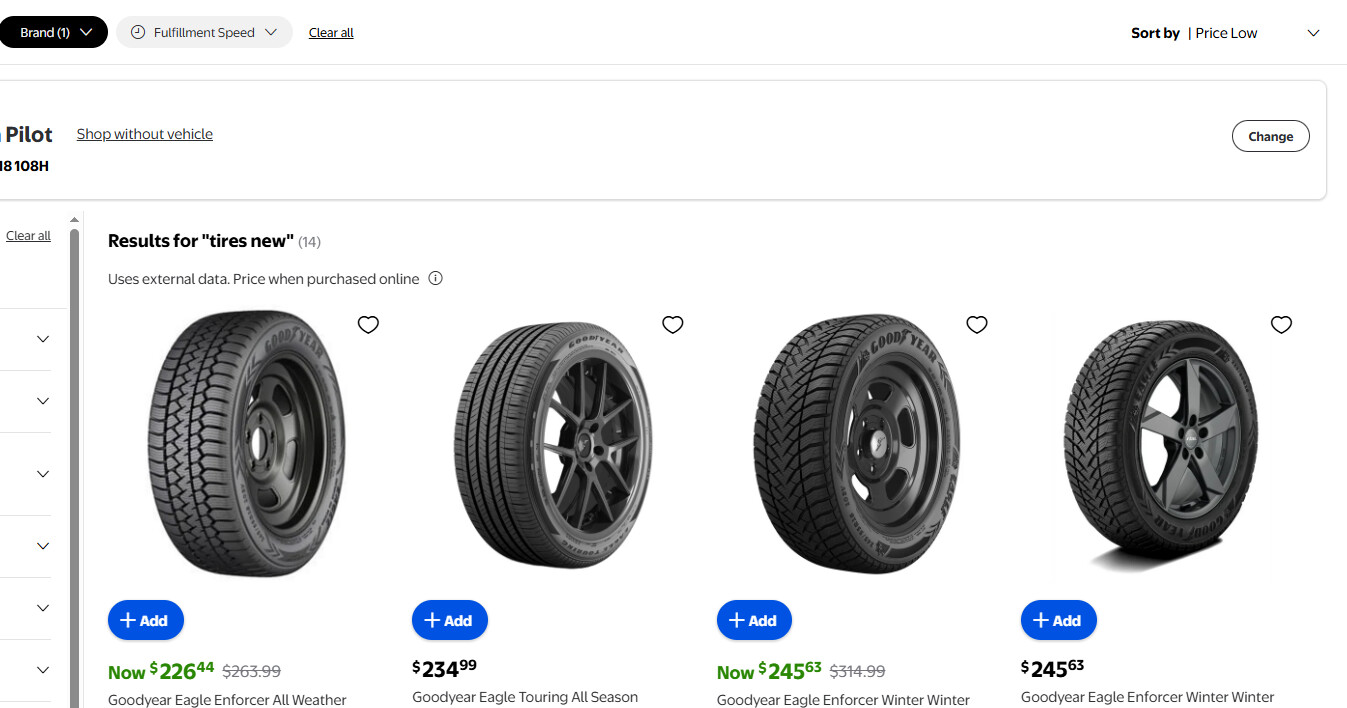Viewport: 1347px width, 708px height.
Task: Add the fourth Goodyear winter tire
Action: click(1058, 620)
